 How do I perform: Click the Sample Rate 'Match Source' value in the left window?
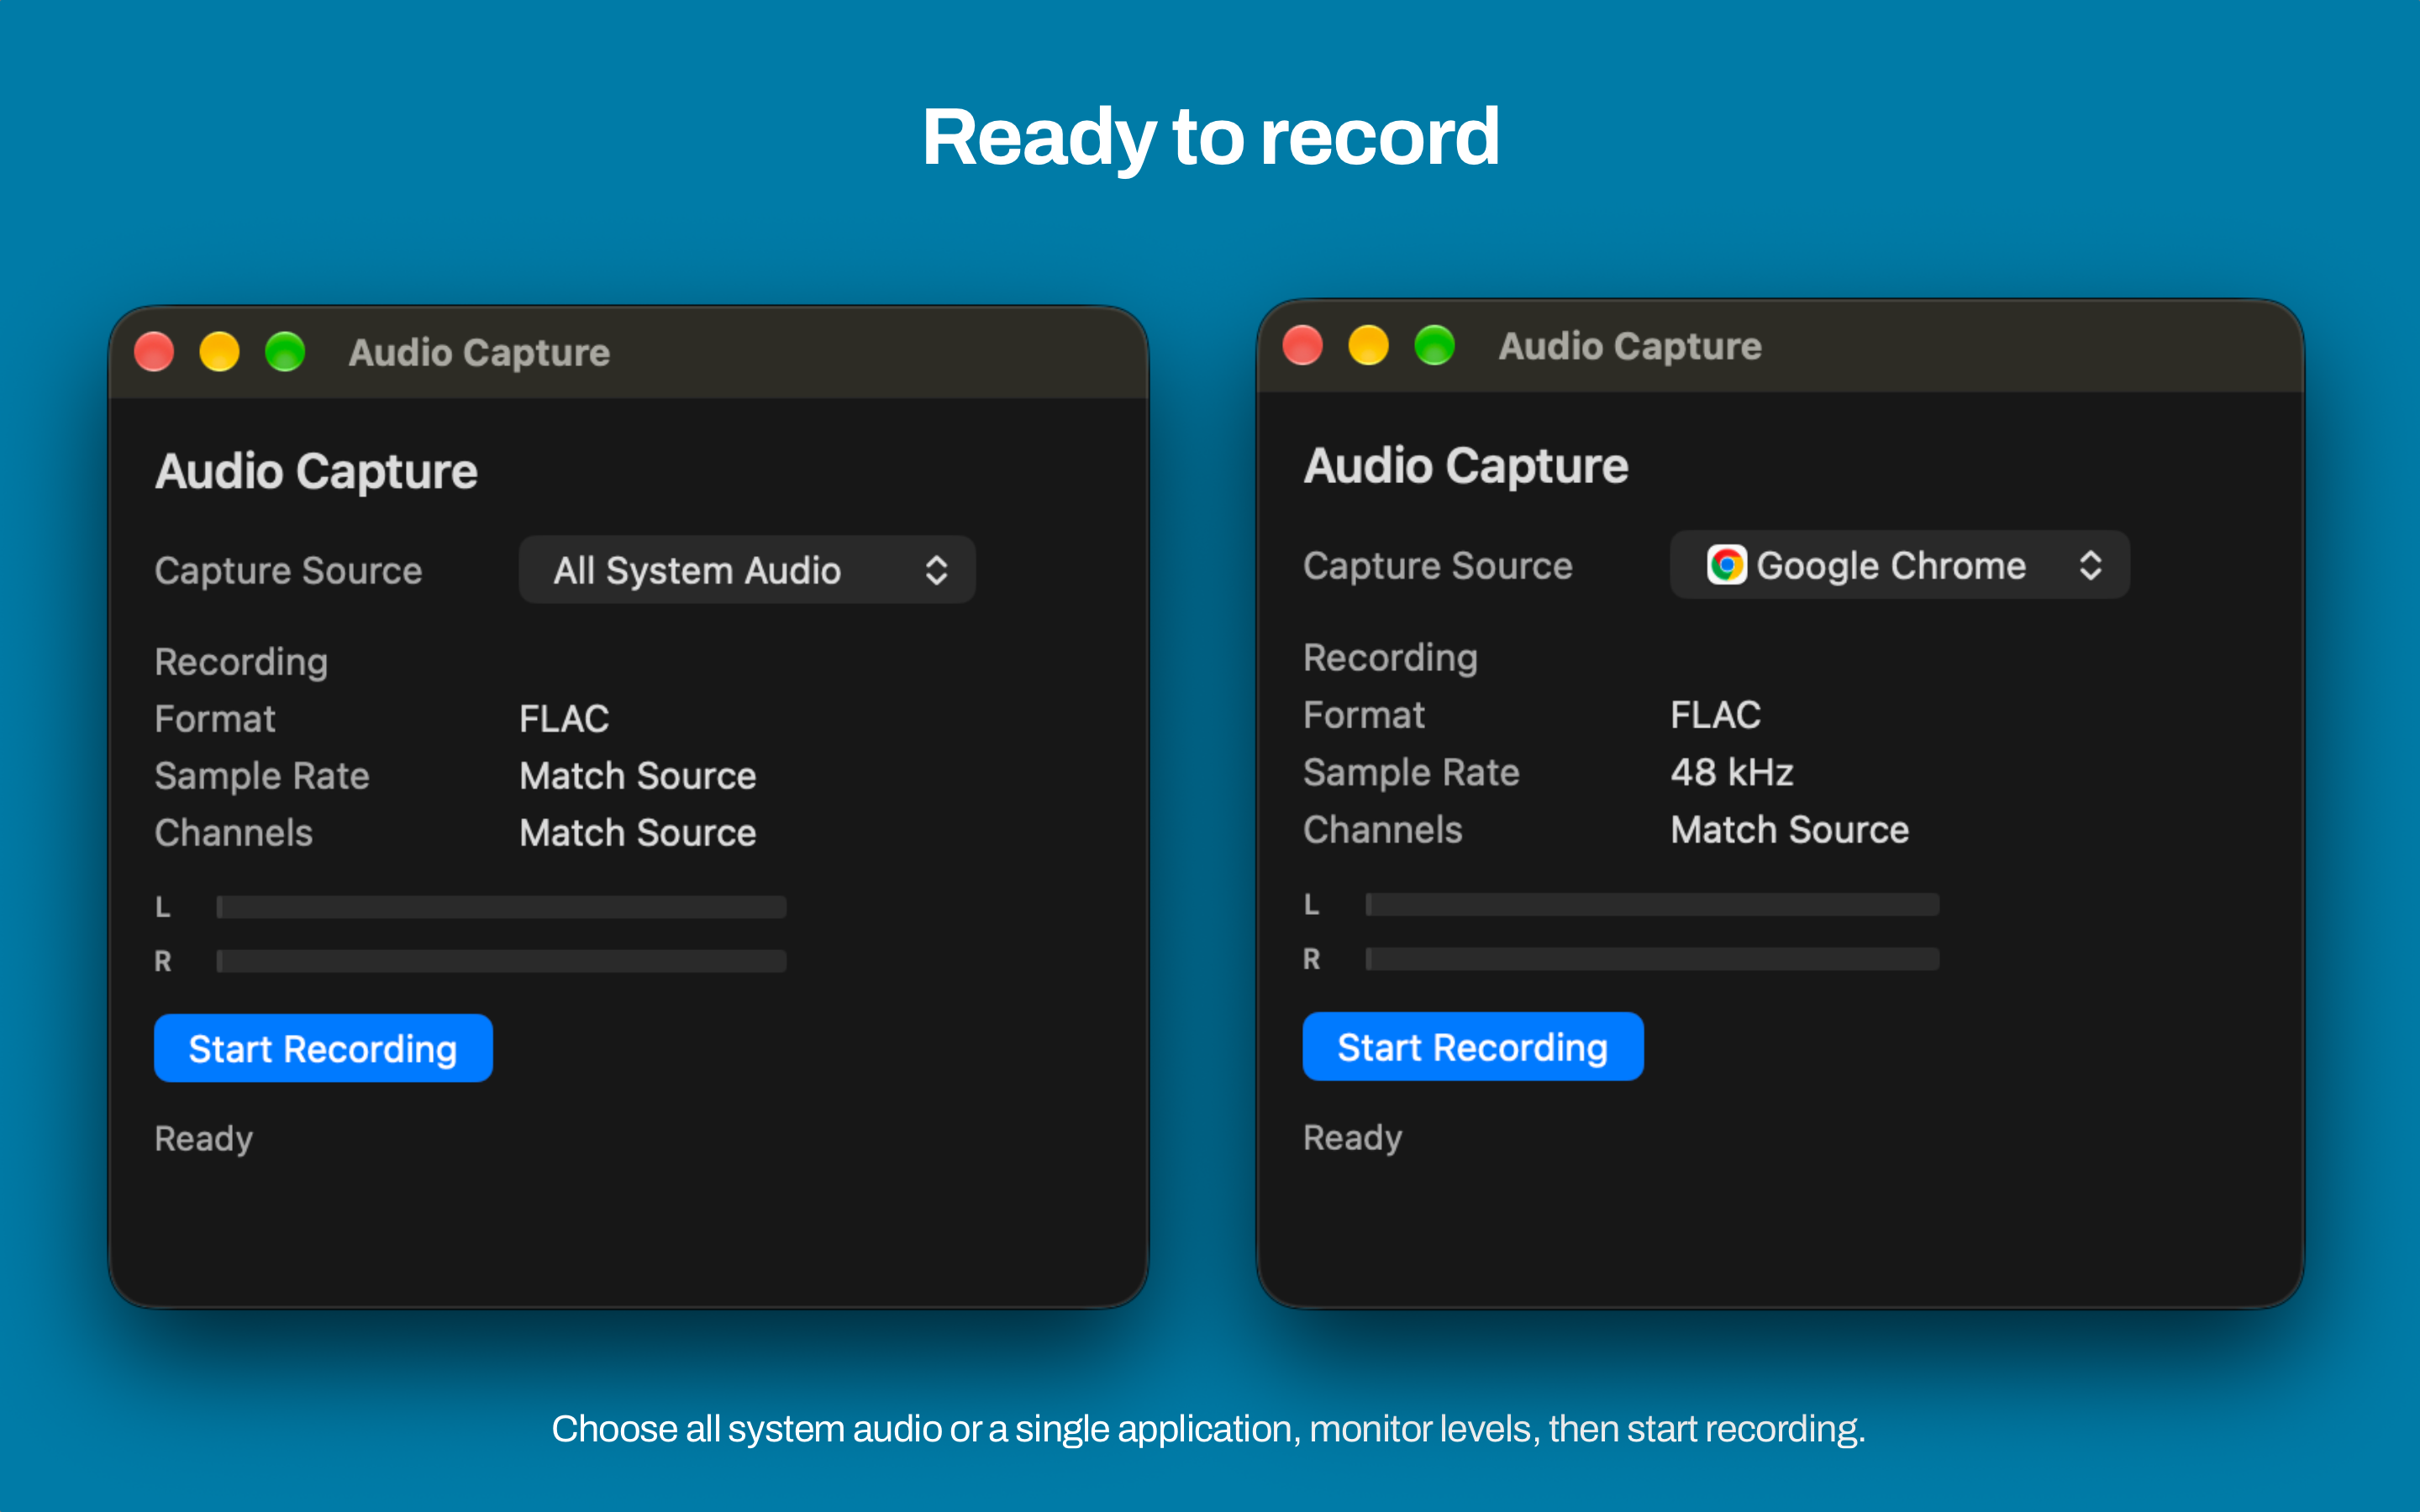[638, 776]
